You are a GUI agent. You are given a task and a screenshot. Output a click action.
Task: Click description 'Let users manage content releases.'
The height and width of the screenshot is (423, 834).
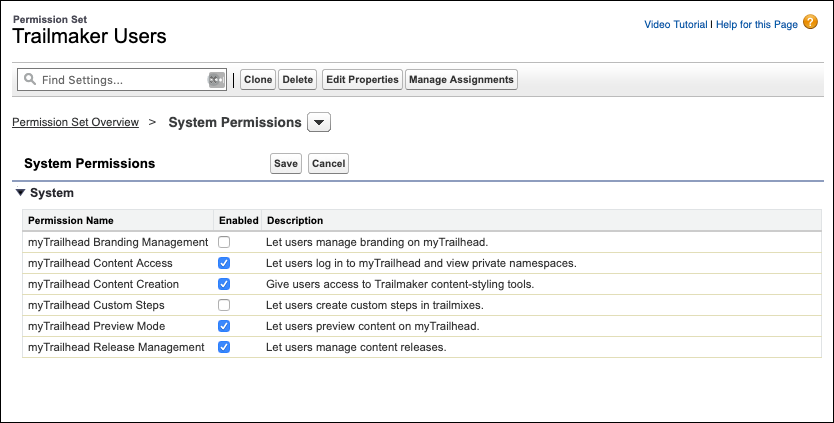356,347
